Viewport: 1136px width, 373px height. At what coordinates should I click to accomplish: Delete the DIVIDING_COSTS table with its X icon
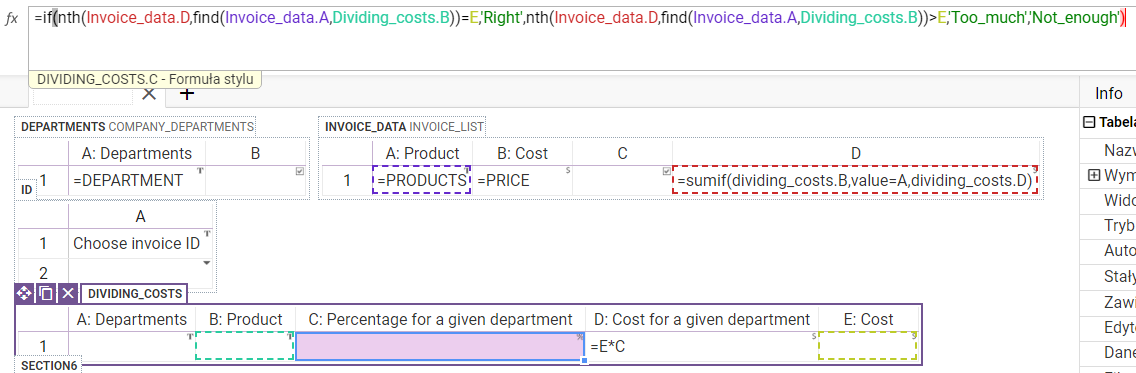point(67,293)
